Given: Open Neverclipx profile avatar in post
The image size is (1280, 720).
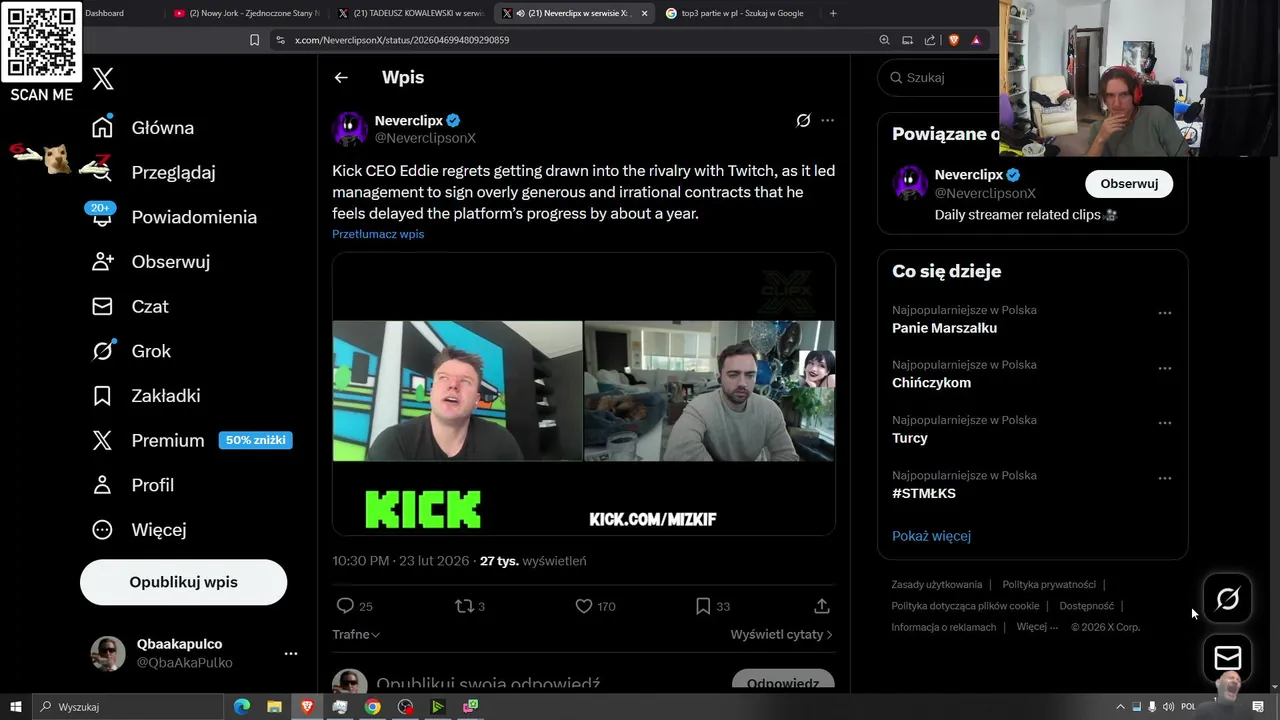Looking at the screenshot, I should point(350,129).
